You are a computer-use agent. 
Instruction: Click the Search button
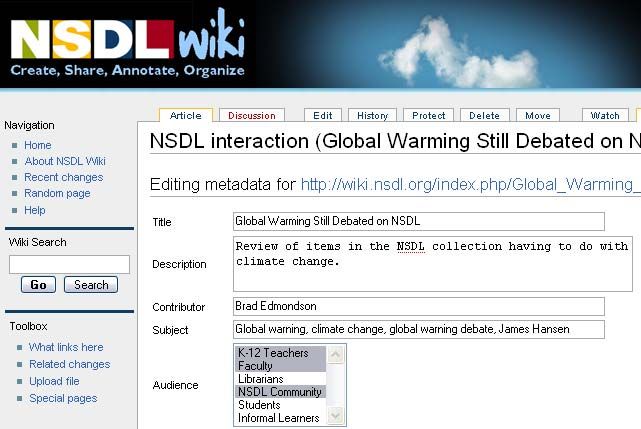(x=91, y=285)
